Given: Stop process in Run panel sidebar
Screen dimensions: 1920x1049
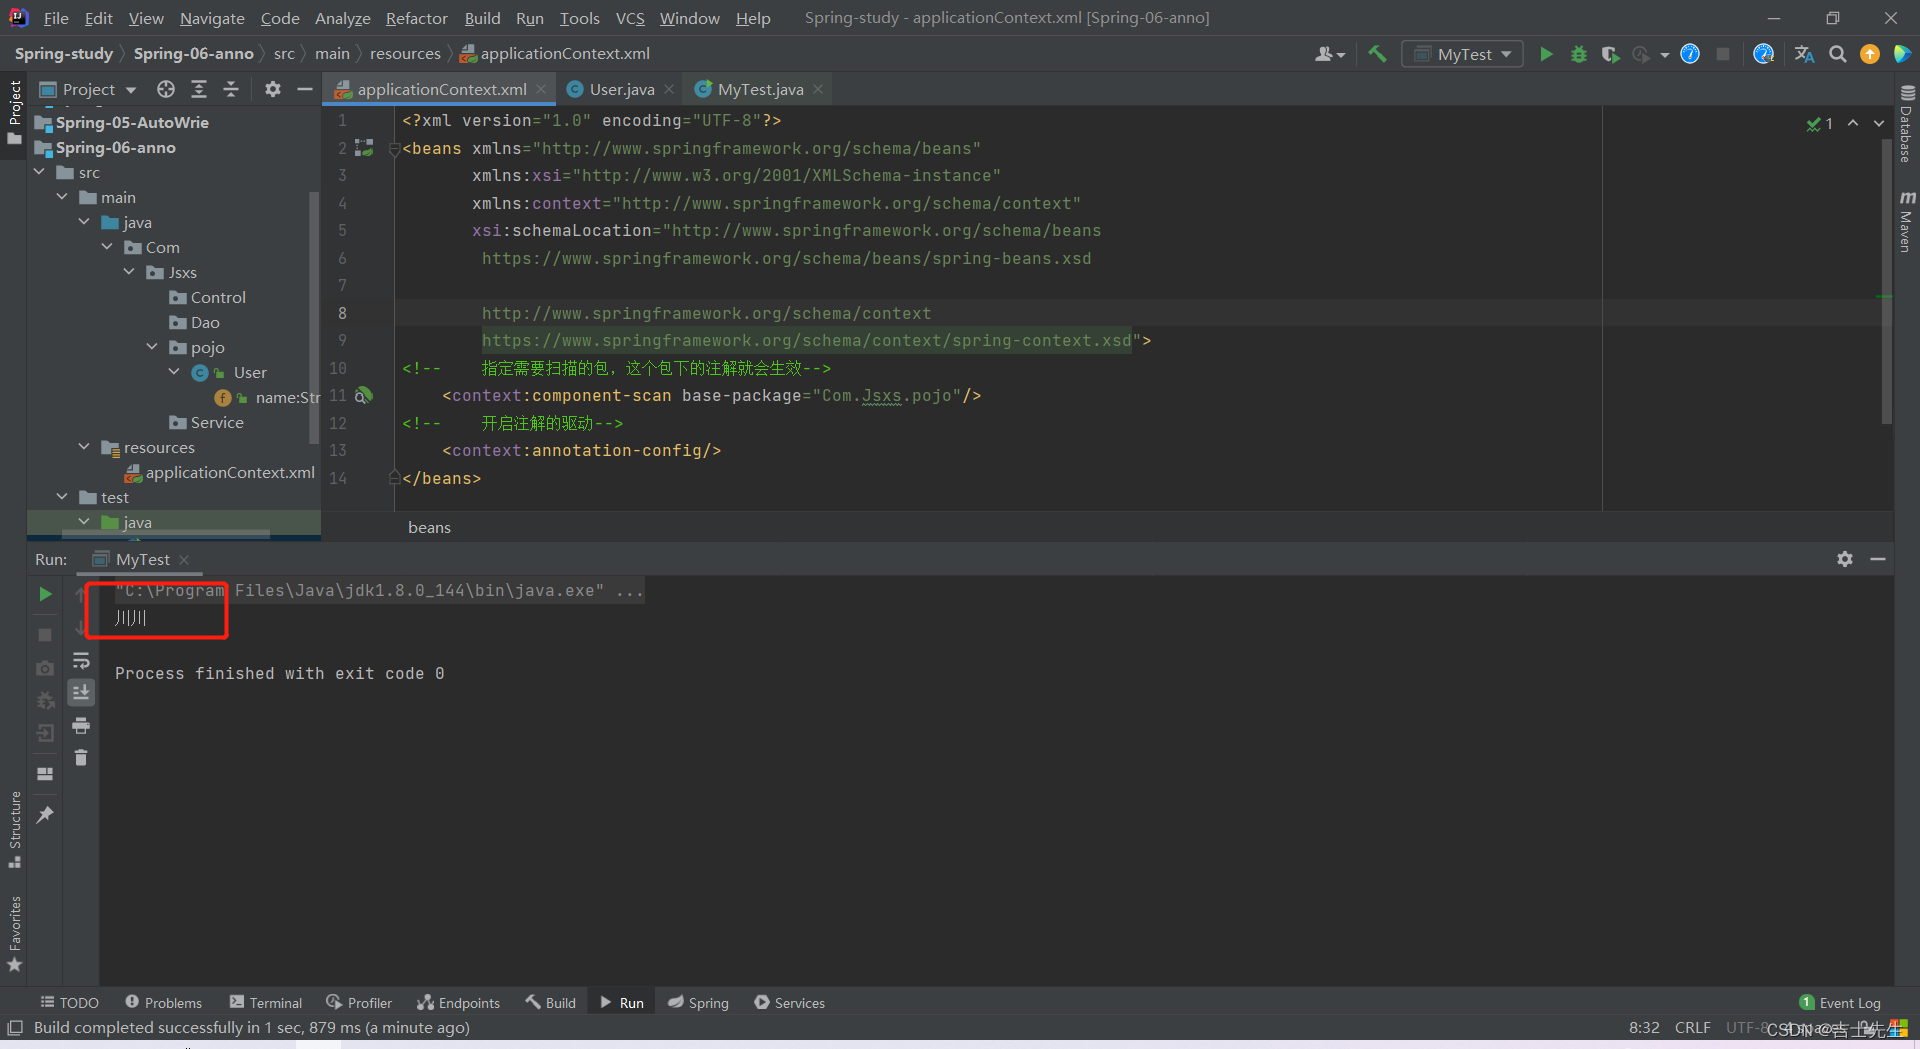Looking at the screenshot, I should (x=45, y=635).
